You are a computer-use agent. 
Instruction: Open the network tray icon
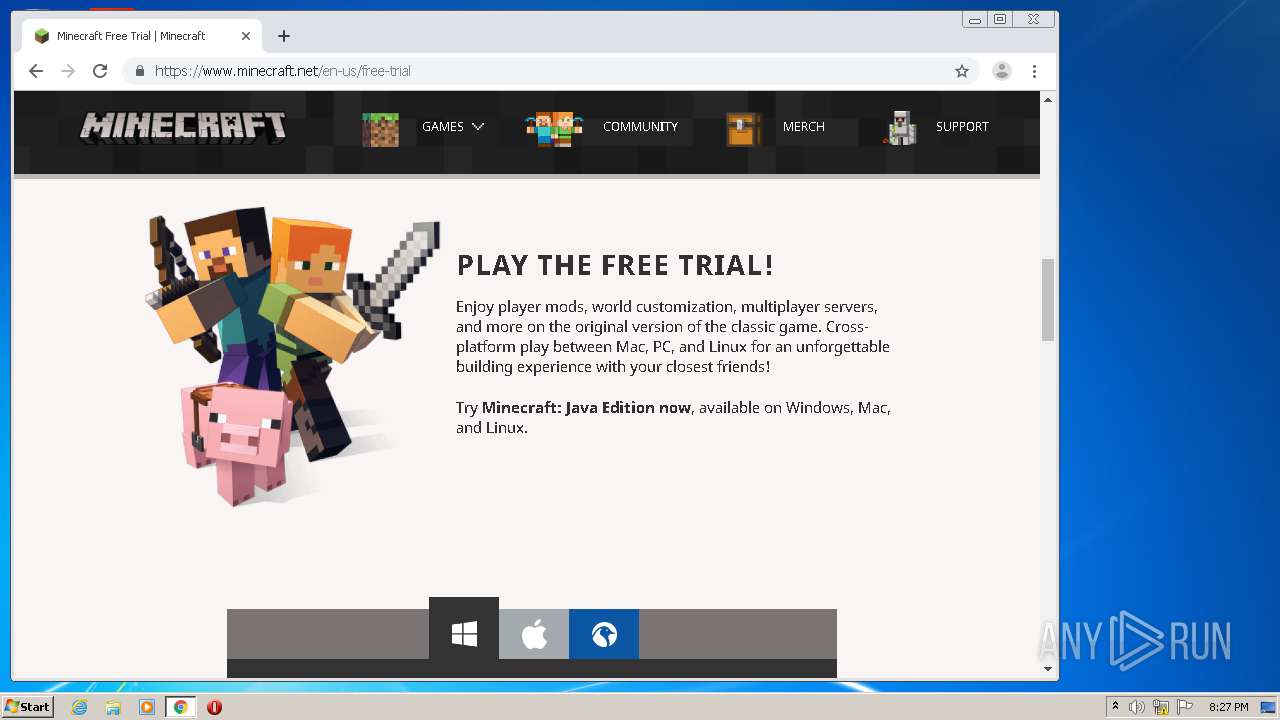pos(1161,707)
